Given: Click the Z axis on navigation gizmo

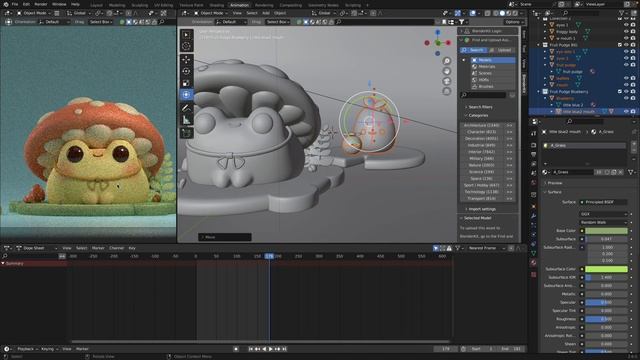Looking at the screenshot, I should [438, 32].
